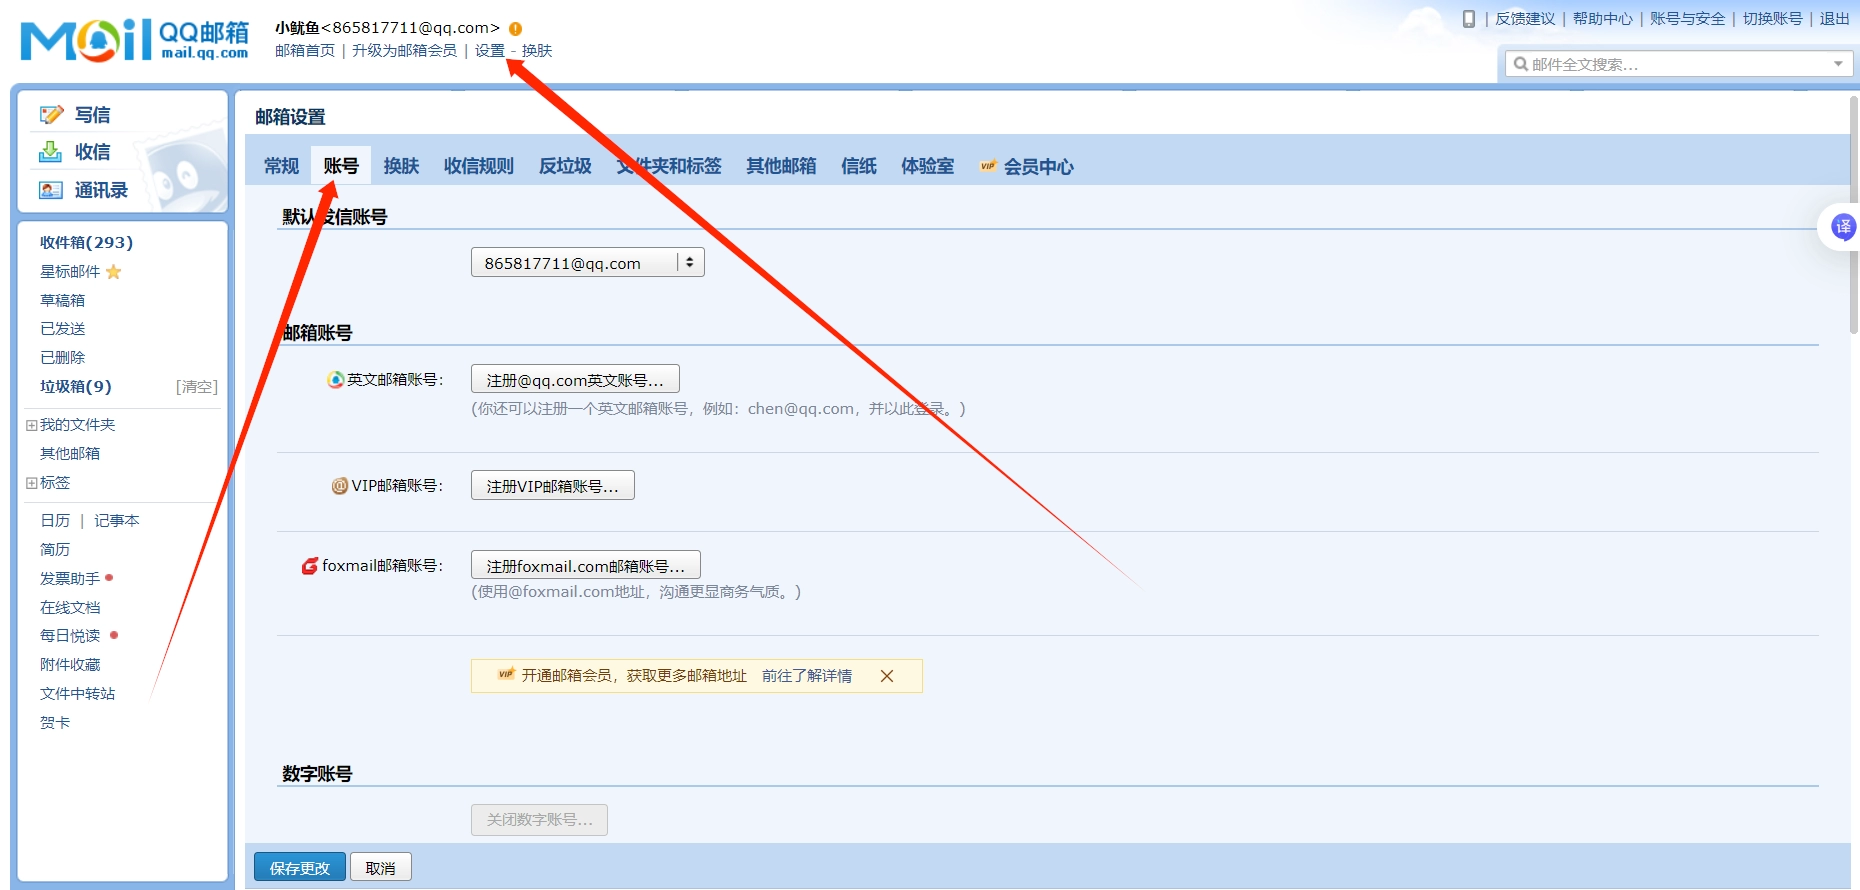The width and height of the screenshot is (1860, 890).
Task: Switch to the 反垃圾 tab
Action: coord(565,166)
